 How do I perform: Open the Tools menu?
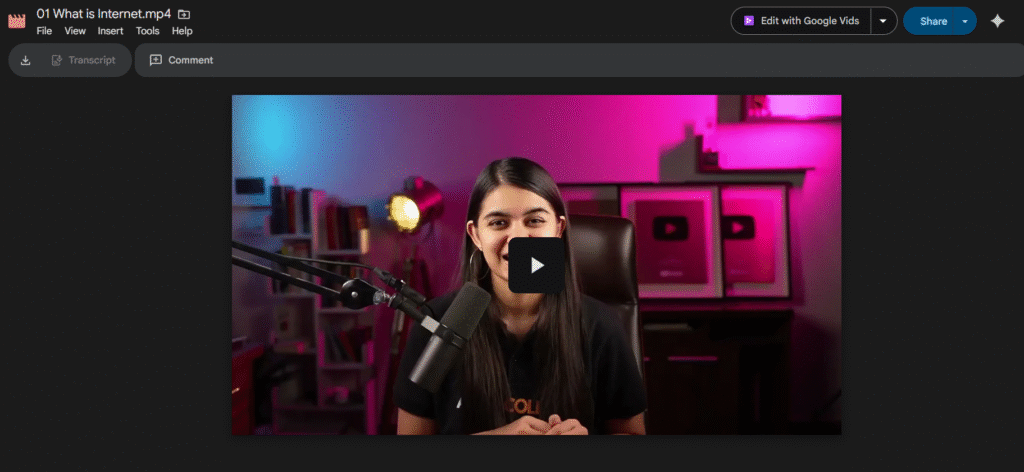coord(147,31)
